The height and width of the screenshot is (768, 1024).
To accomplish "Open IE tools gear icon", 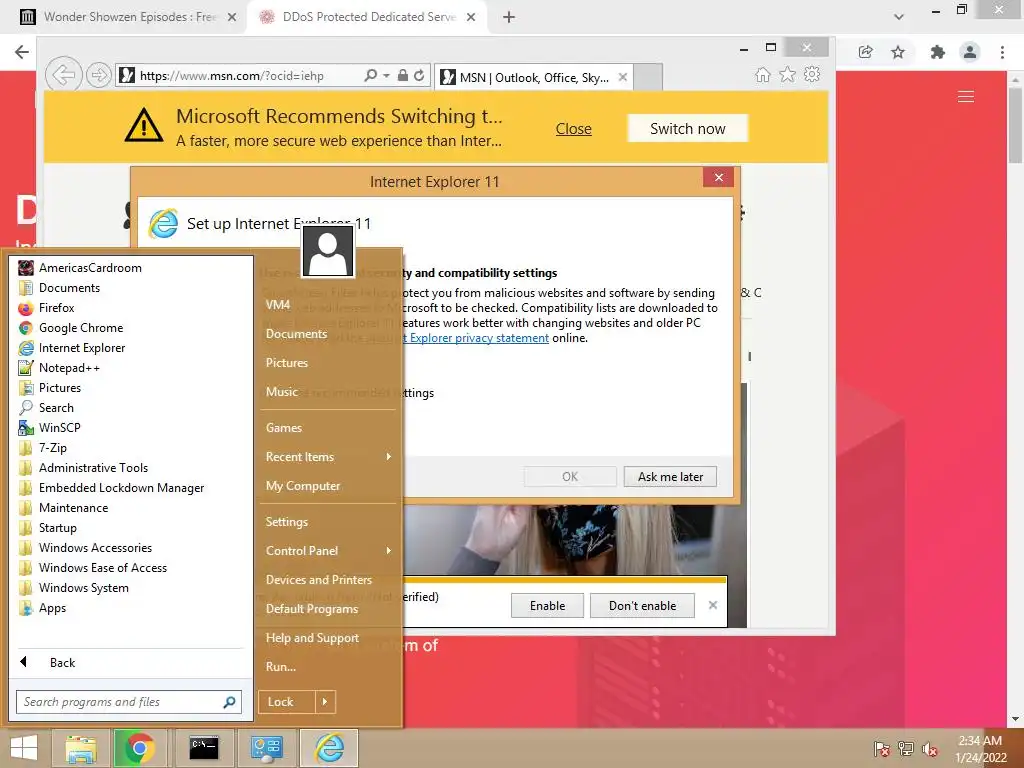I will coord(812,74).
